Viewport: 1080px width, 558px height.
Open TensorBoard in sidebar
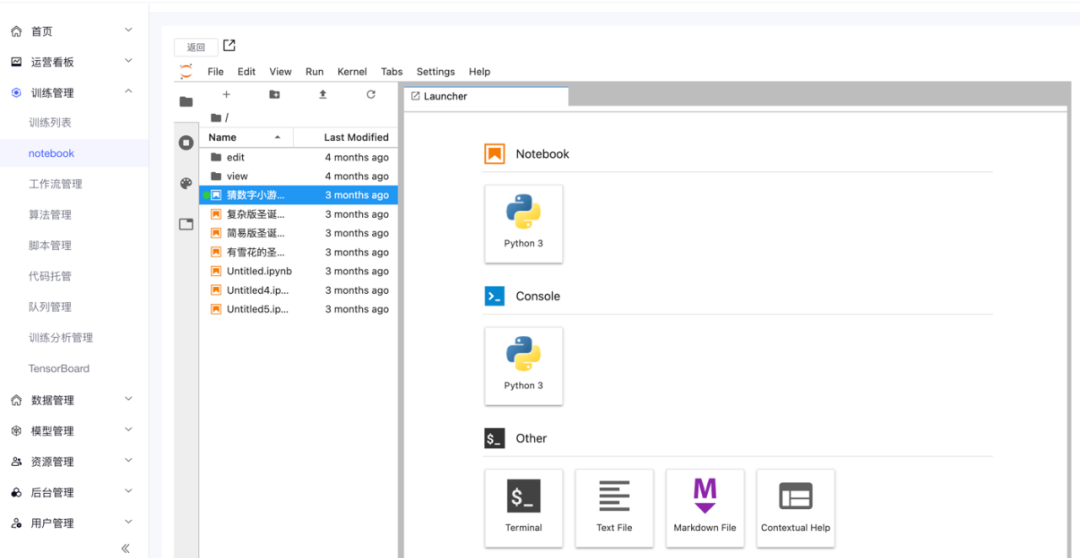click(x=59, y=369)
